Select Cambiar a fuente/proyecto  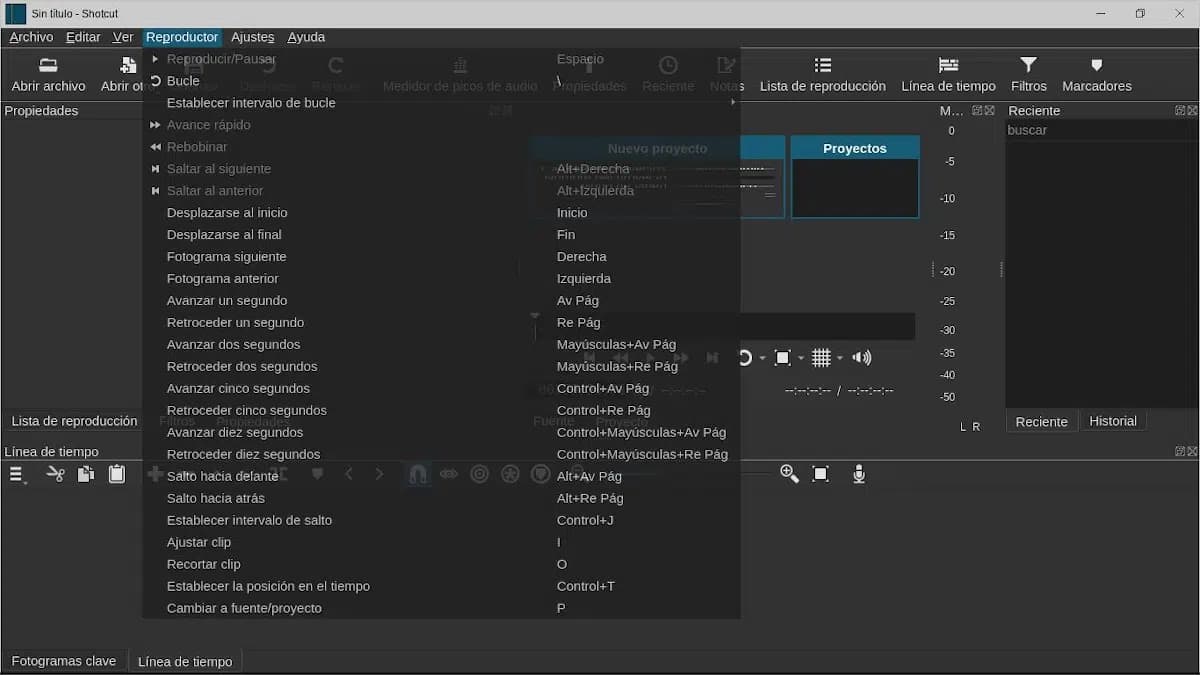[x=441, y=609]
